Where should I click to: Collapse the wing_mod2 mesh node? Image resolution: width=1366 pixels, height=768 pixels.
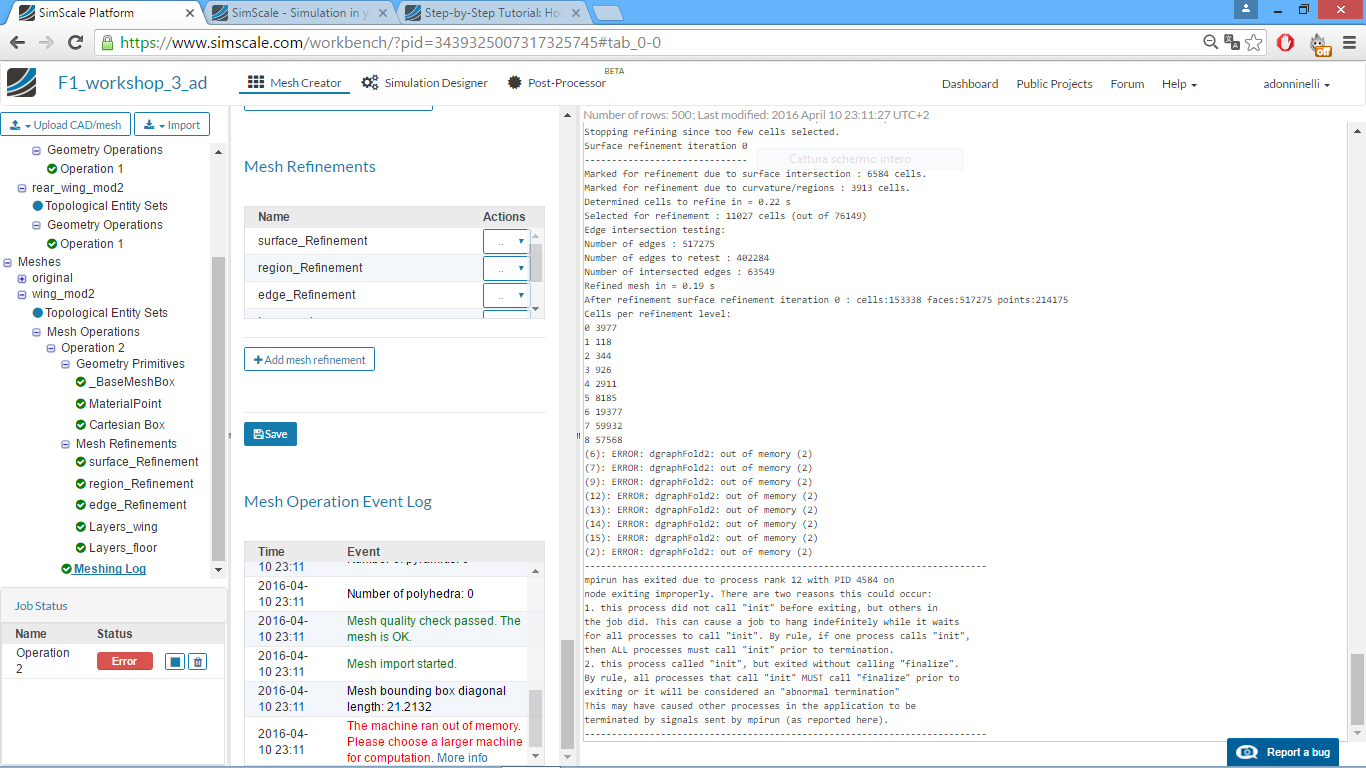[x=23, y=294]
